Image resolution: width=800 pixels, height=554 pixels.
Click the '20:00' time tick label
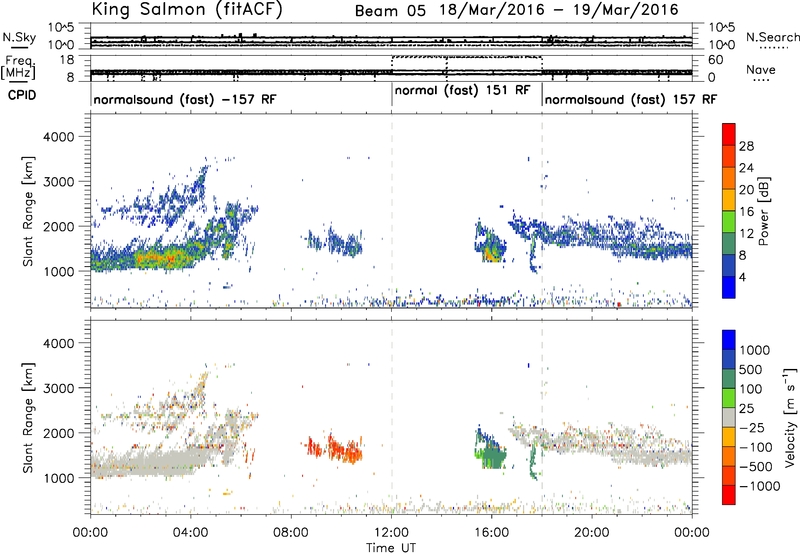point(592,533)
